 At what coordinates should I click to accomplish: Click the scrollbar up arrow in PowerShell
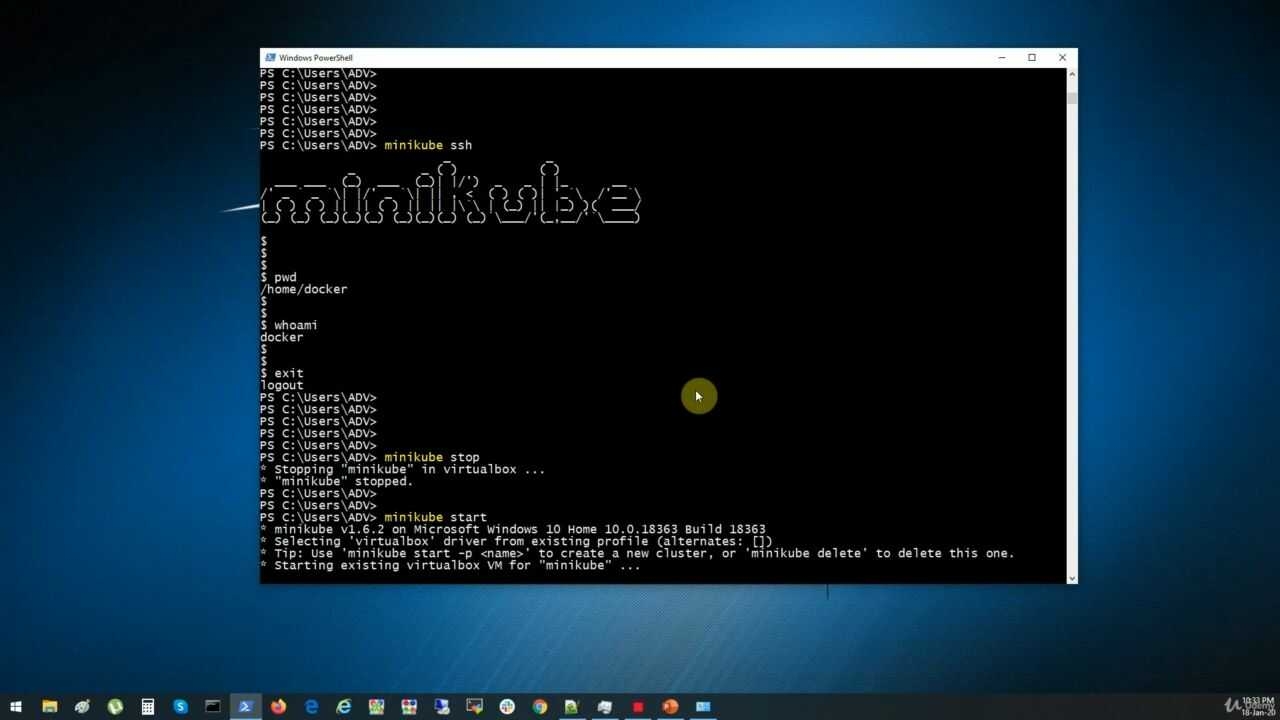pos(1072,74)
